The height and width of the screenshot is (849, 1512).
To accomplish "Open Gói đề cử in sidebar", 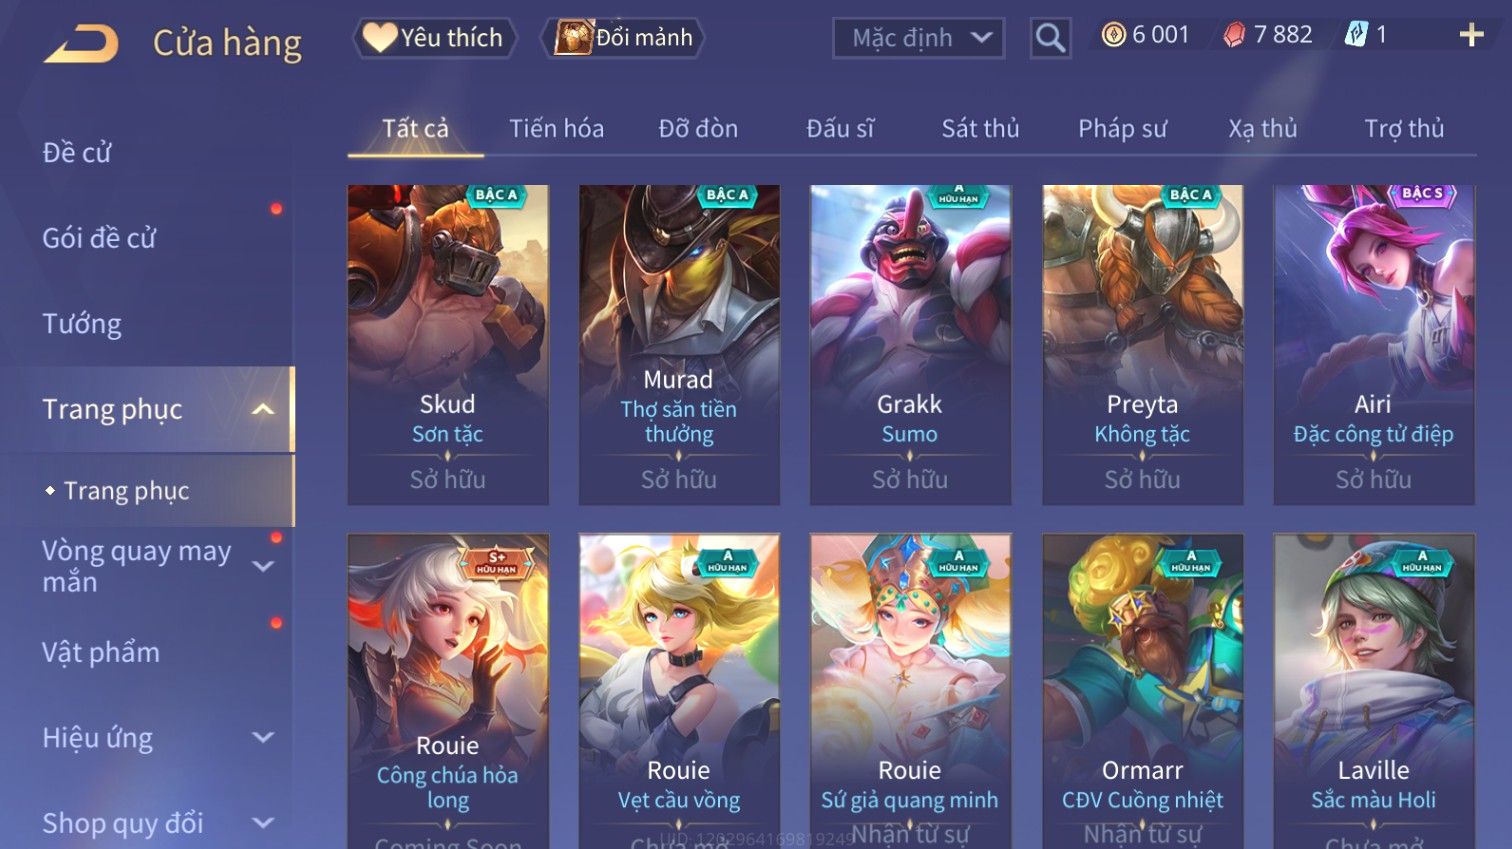I will (99, 238).
